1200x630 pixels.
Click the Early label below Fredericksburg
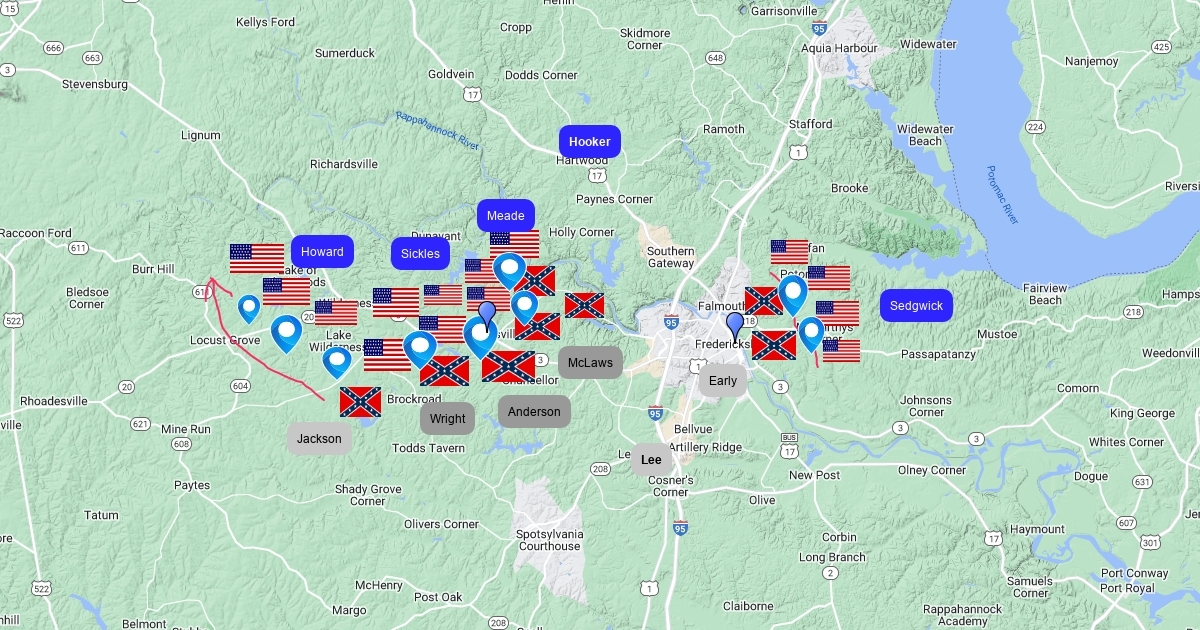pyautogui.click(x=722, y=380)
